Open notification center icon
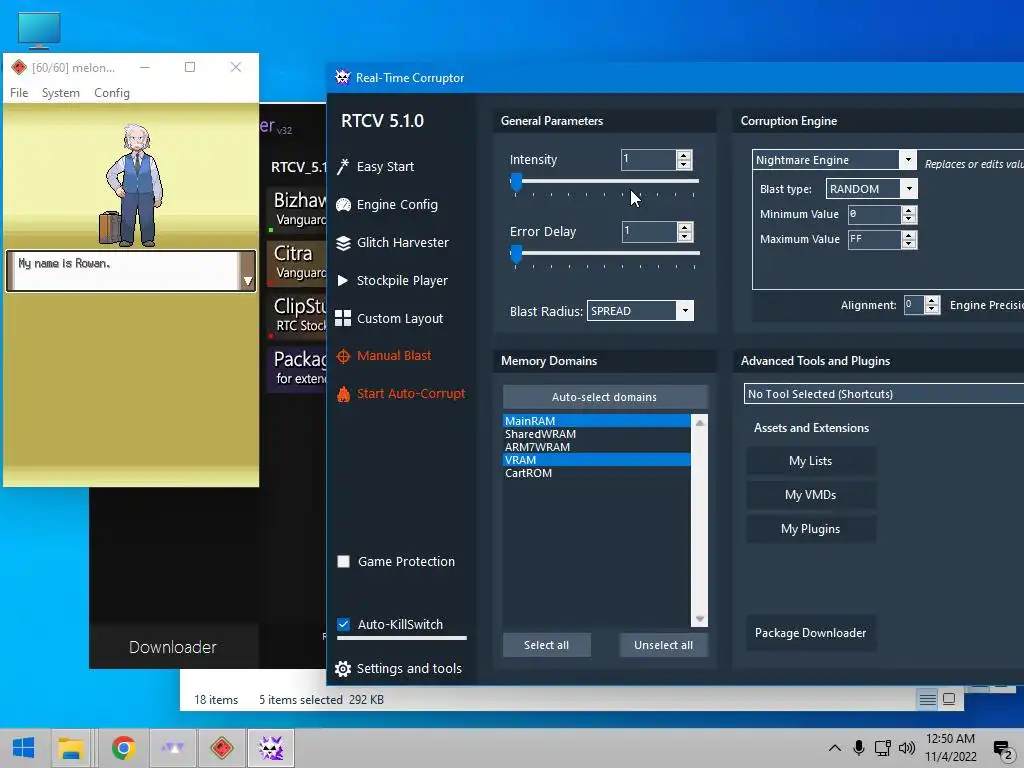1024x768 pixels. point(1002,749)
